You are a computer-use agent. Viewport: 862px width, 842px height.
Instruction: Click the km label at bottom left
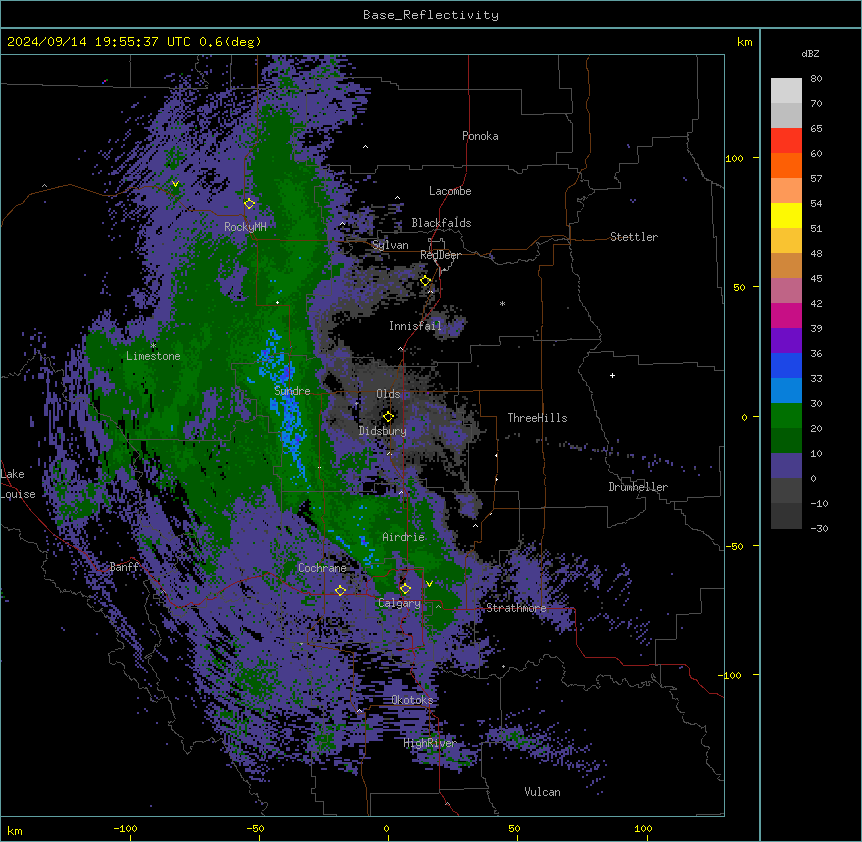click(15, 831)
